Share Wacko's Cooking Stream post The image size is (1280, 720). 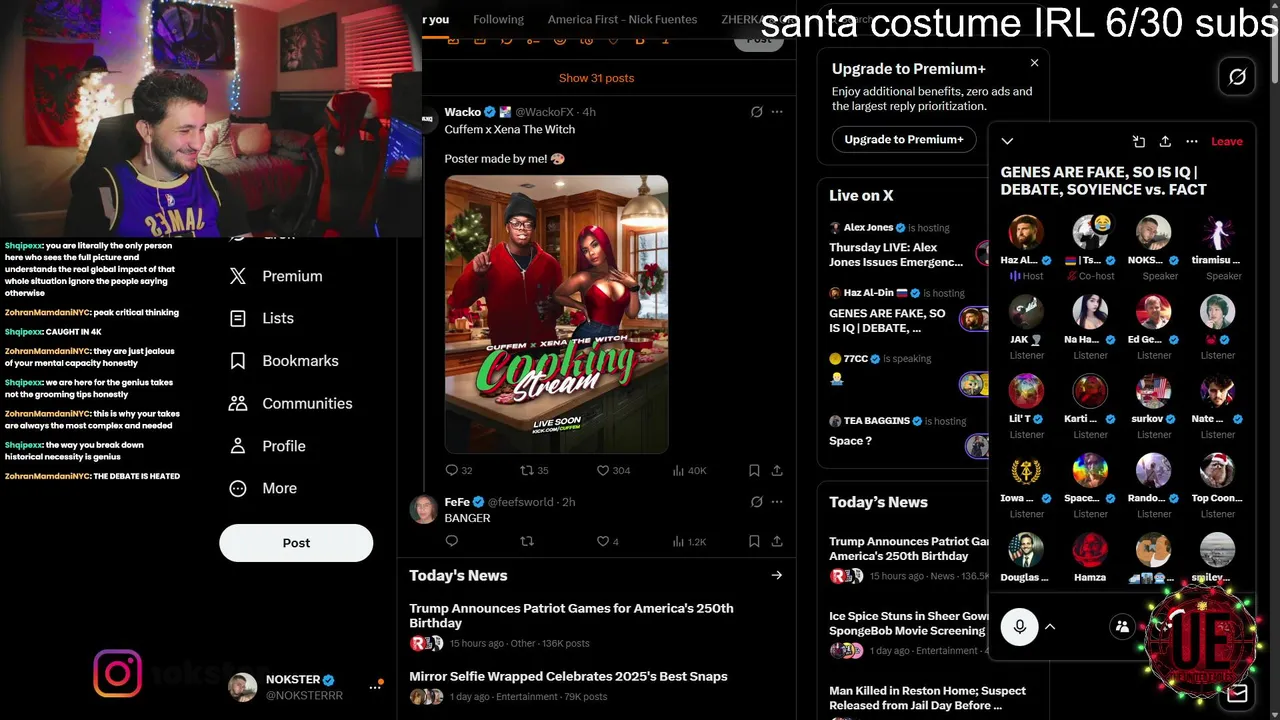click(x=777, y=470)
